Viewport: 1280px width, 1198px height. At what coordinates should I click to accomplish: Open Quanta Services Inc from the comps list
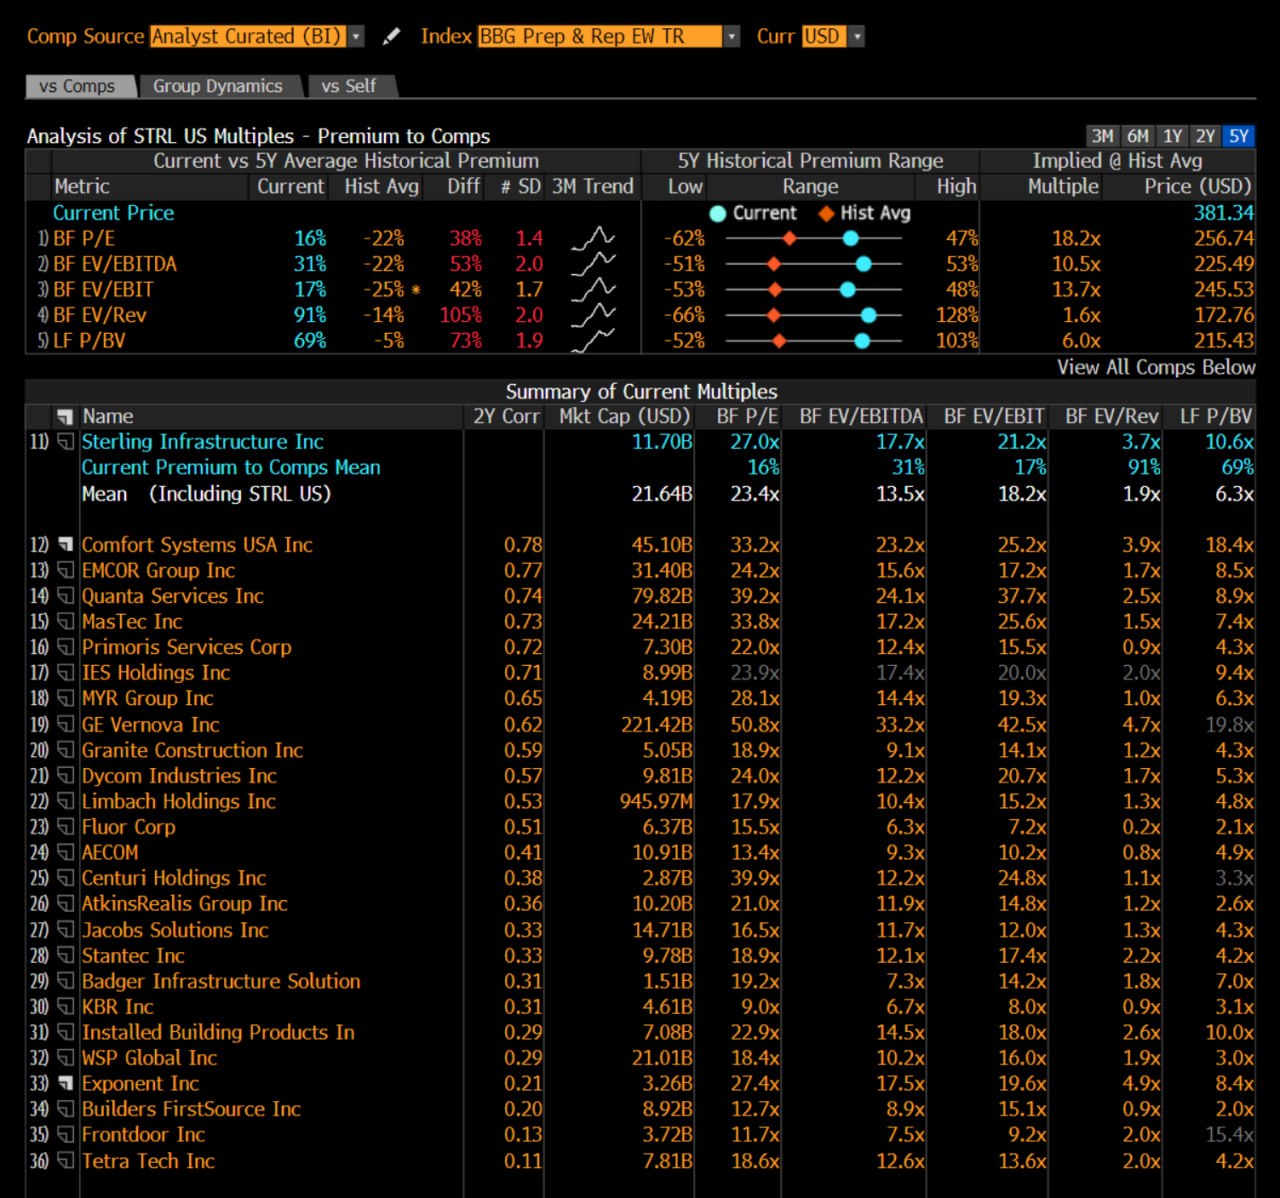173,596
